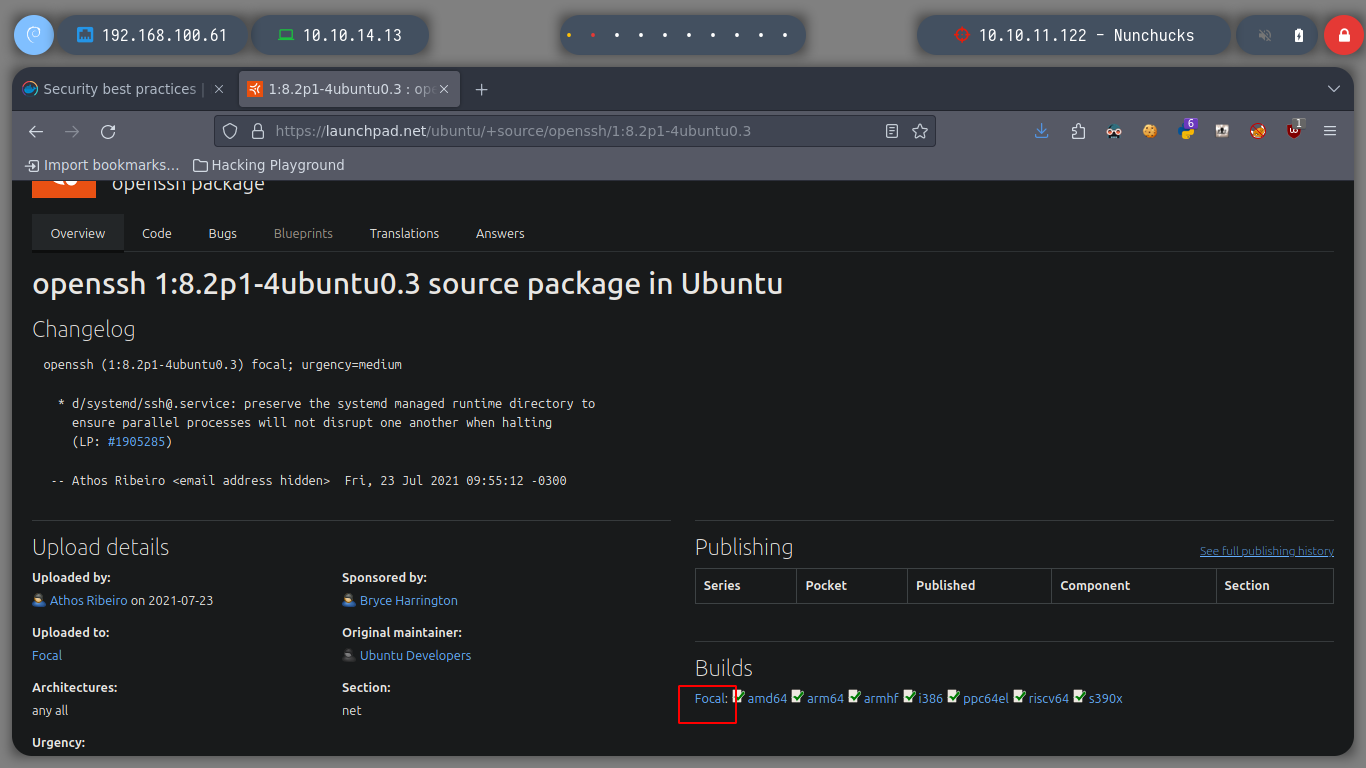Close the 1:8.2p1-4ubuntu0.3 openssh tab
1366x768 pixels.
[x=446, y=89]
